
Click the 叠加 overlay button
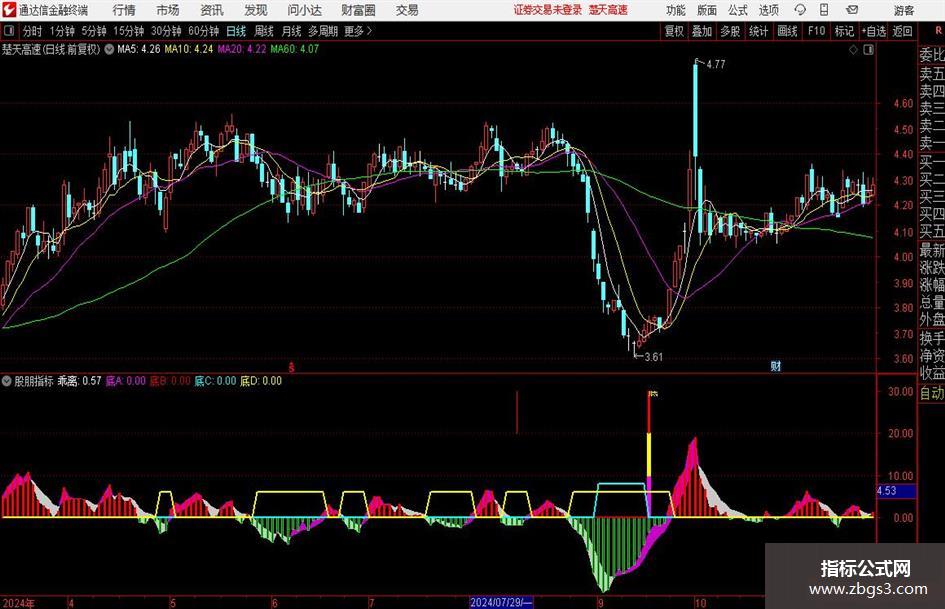(702, 31)
